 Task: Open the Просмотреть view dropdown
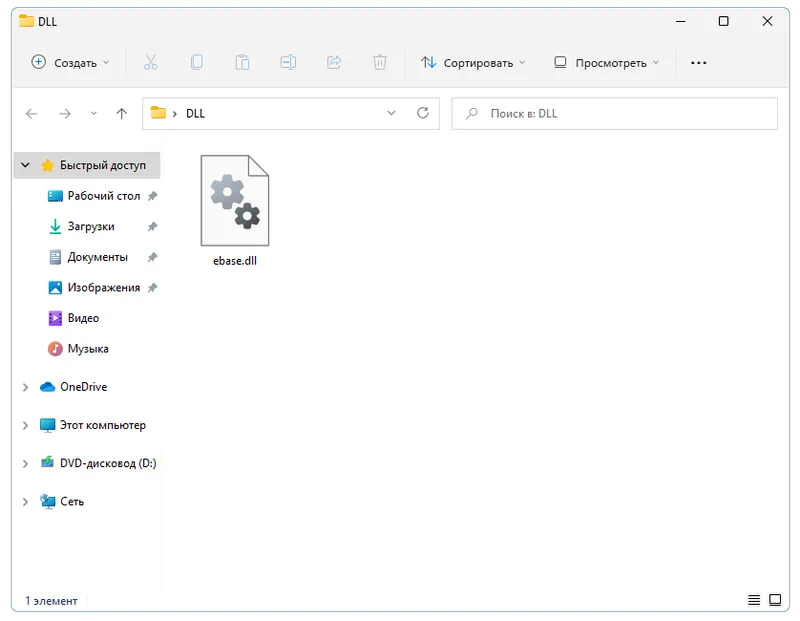607,63
